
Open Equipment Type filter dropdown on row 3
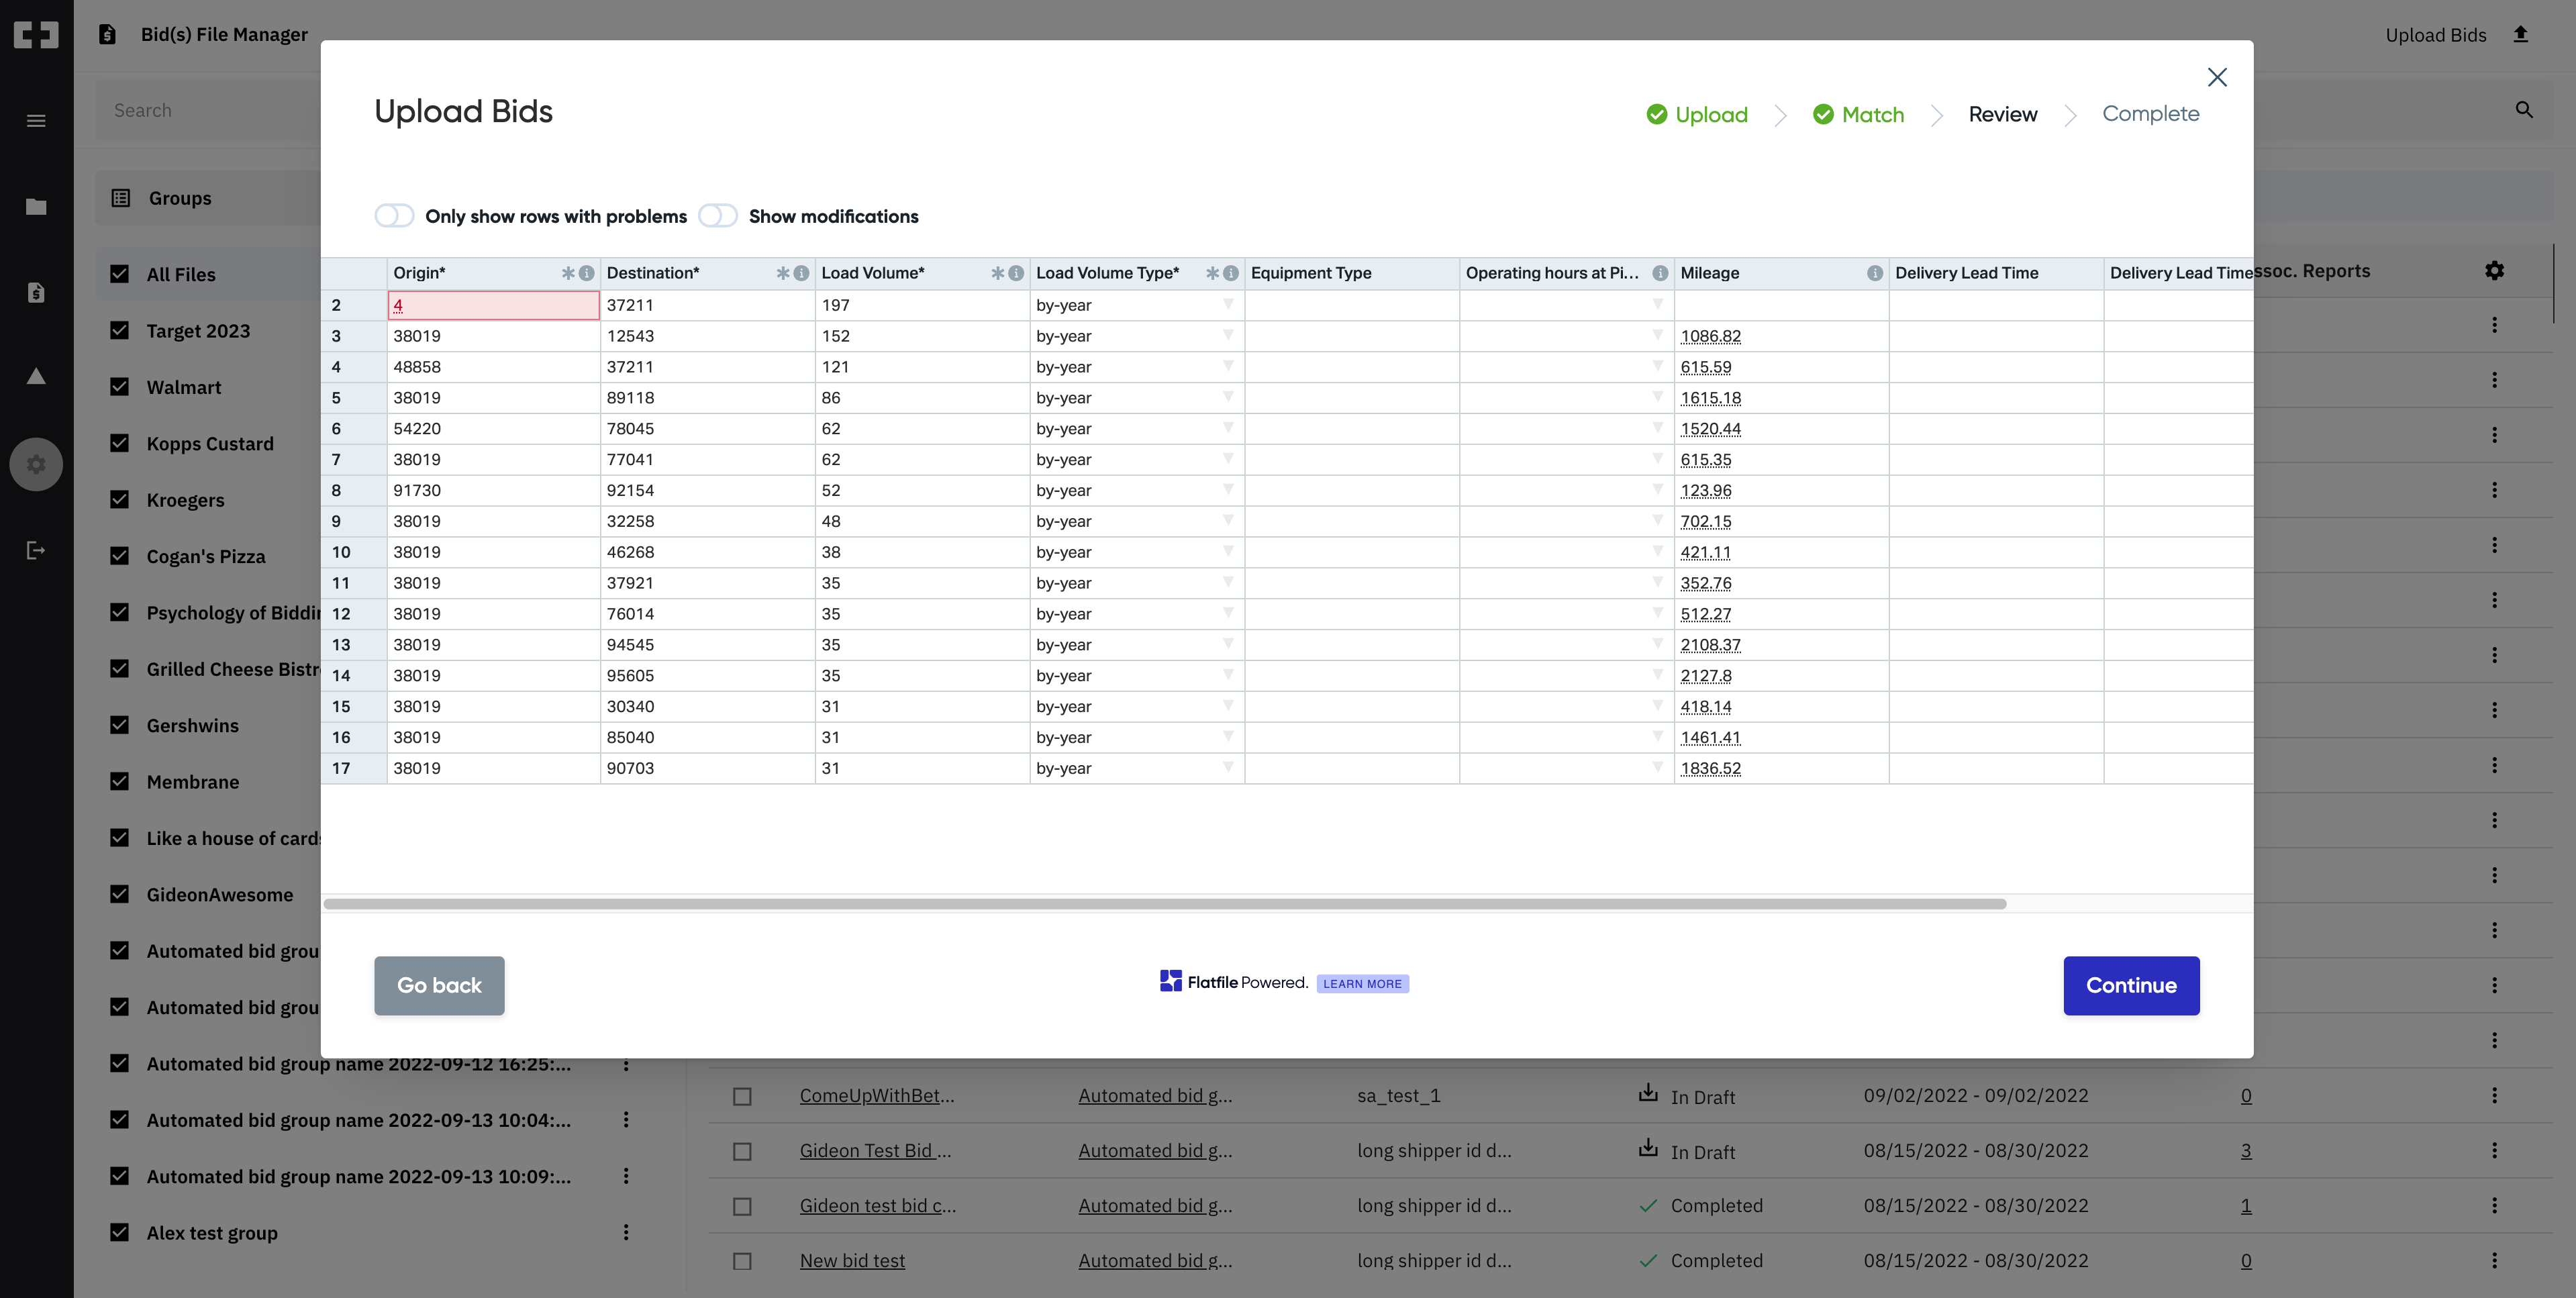(1445, 336)
